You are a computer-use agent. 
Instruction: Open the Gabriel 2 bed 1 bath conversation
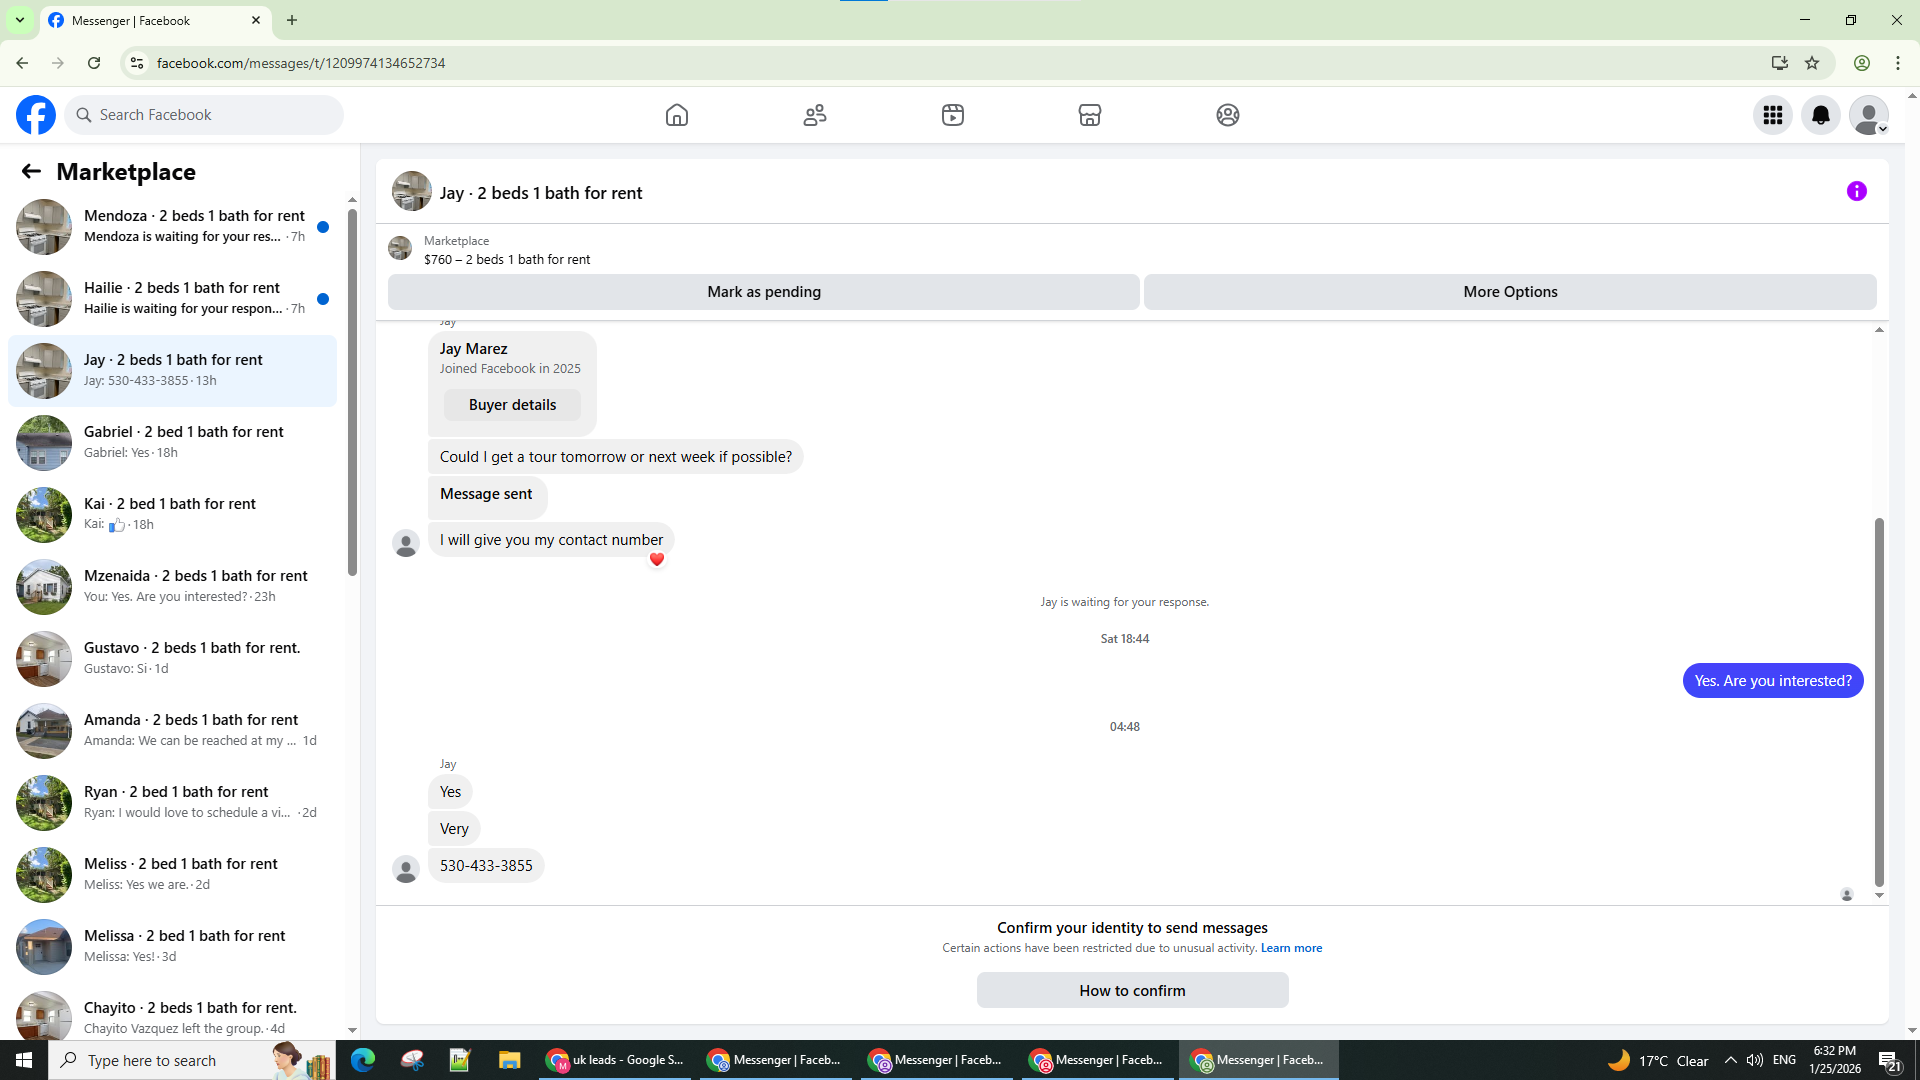tap(172, 442)
